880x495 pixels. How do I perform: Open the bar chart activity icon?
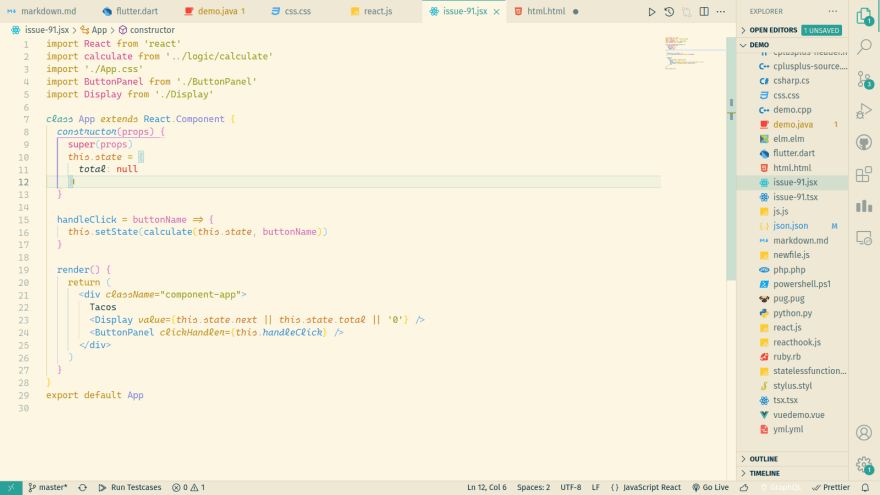(x=864, y=206)
